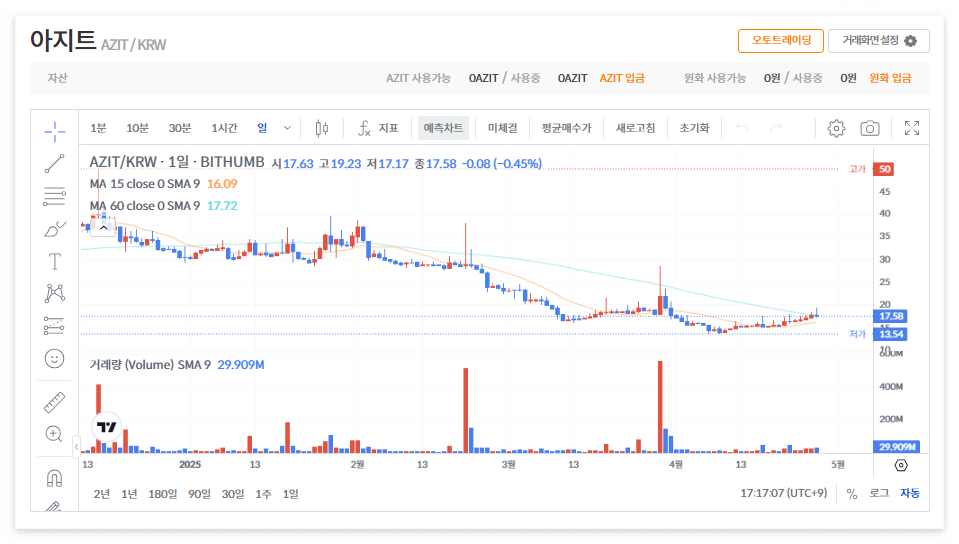Set chart range to 1주
Viewport: 959px width, 544px height.
tap(263, 494)
